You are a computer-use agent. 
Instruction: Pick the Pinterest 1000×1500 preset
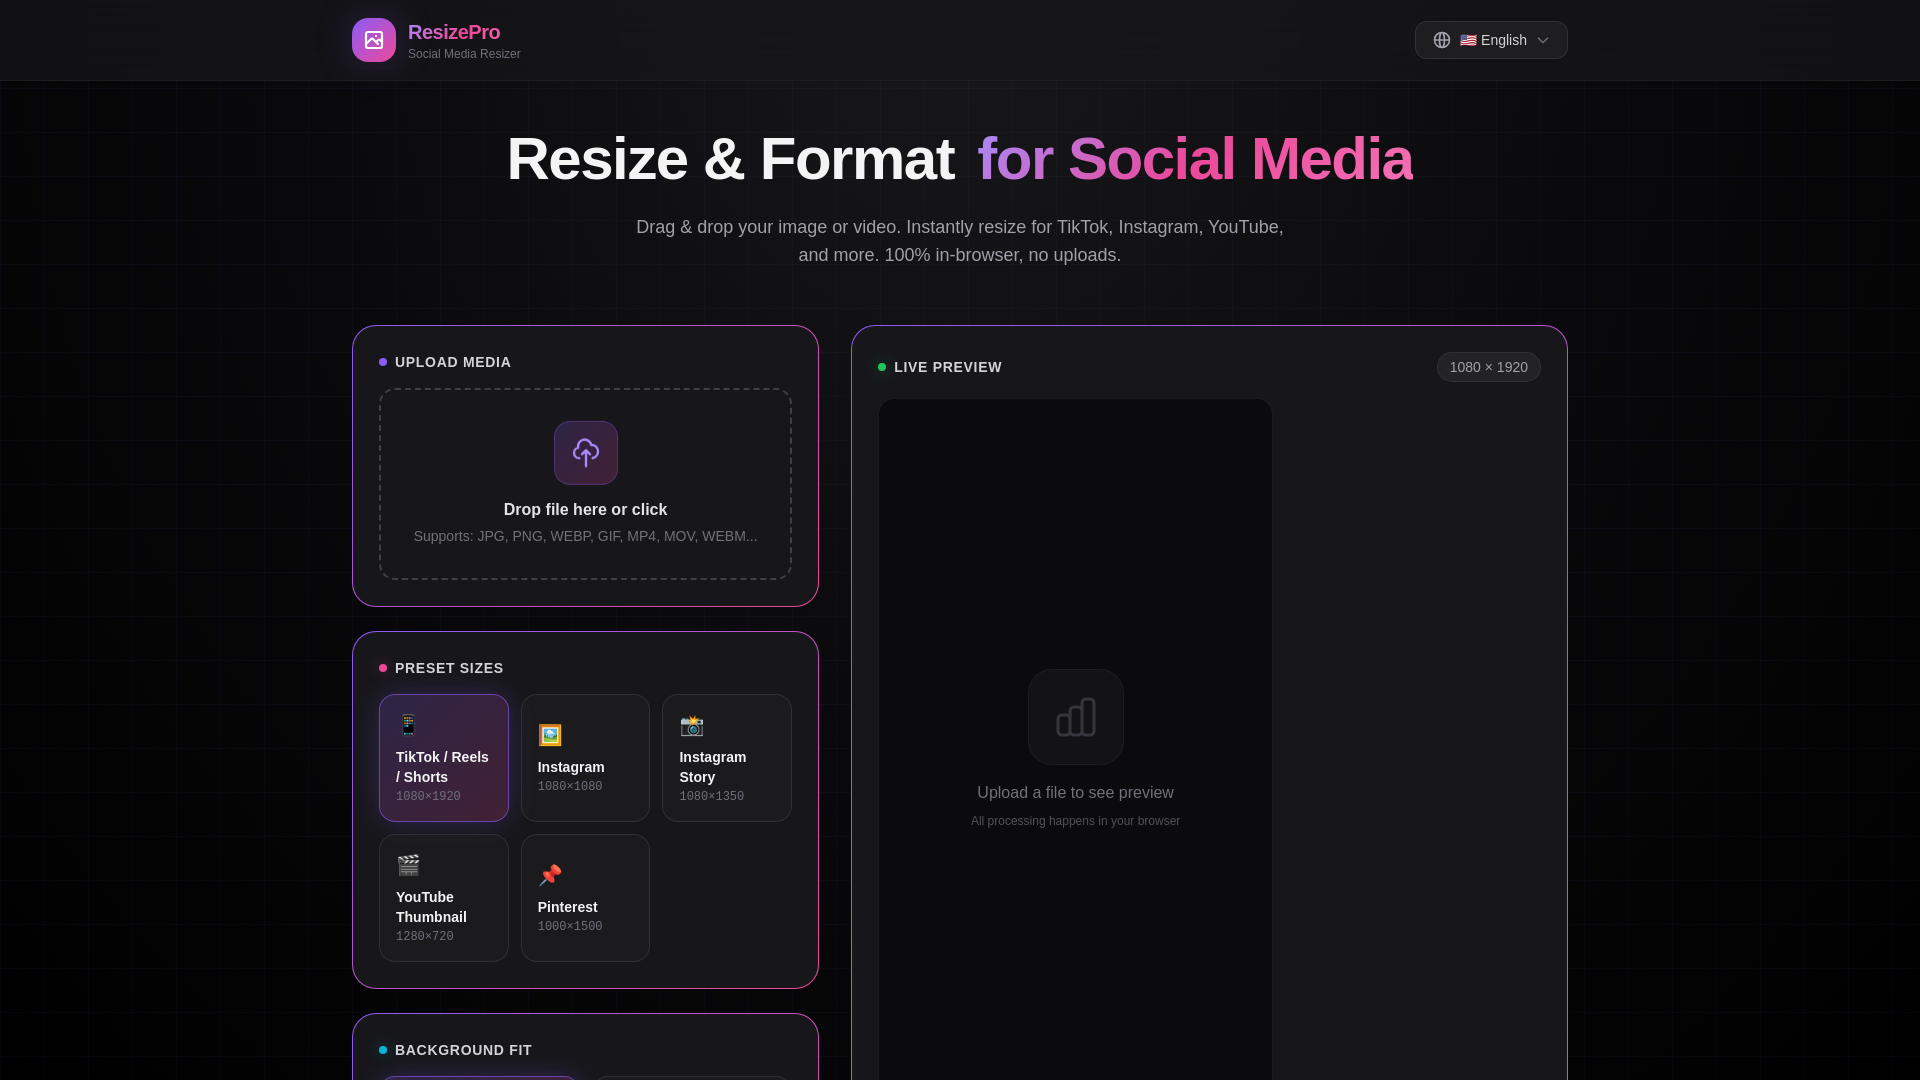tap(585, 898)
